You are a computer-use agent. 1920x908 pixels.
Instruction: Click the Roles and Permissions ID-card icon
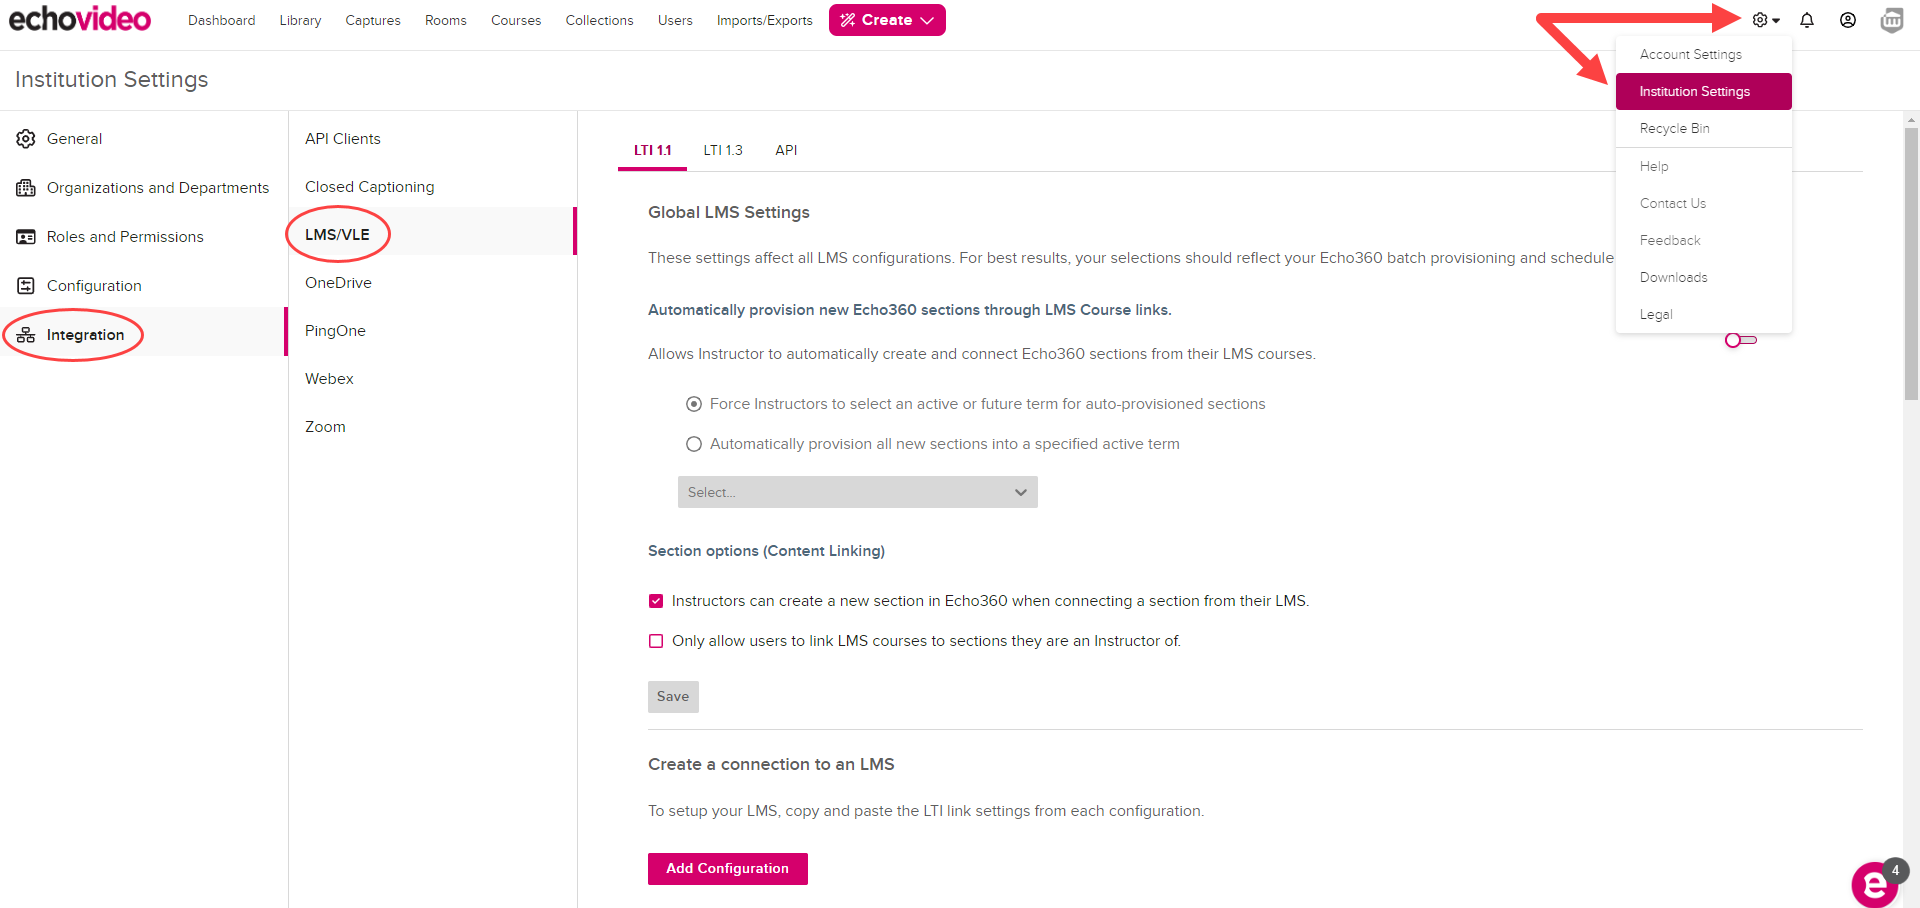26,237
